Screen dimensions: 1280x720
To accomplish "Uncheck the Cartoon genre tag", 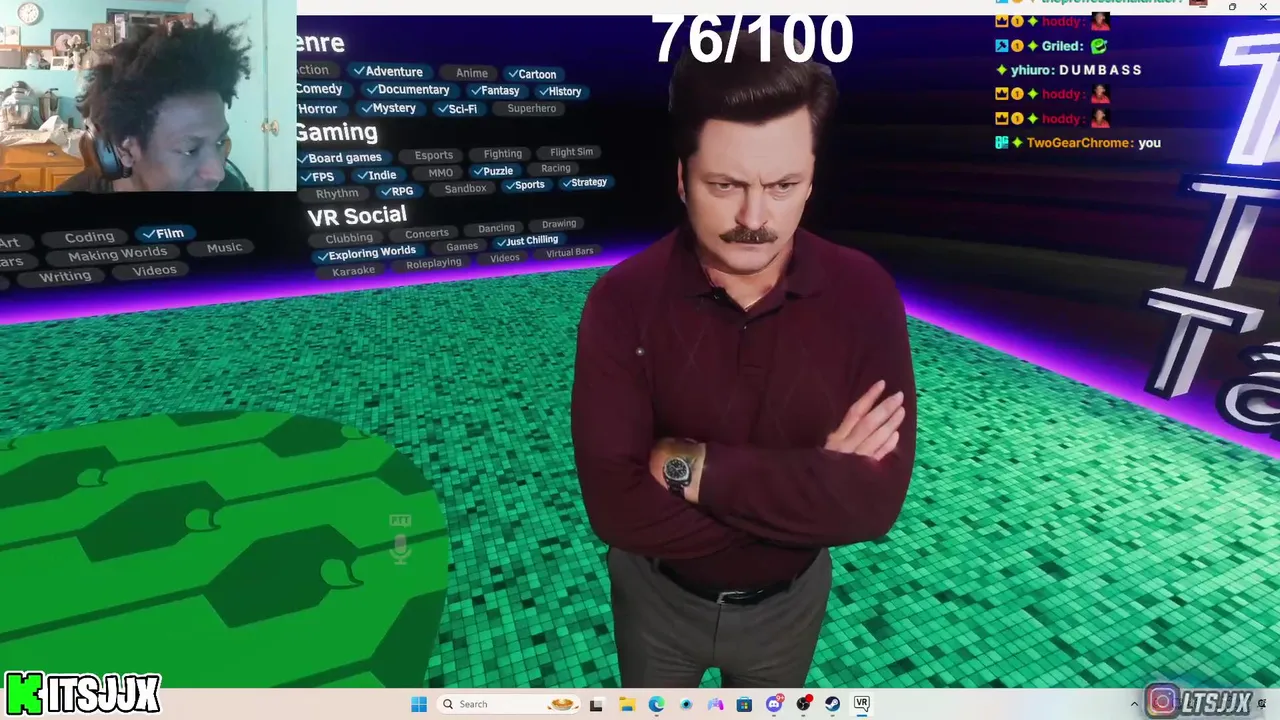I will click(x=531, y=74).
